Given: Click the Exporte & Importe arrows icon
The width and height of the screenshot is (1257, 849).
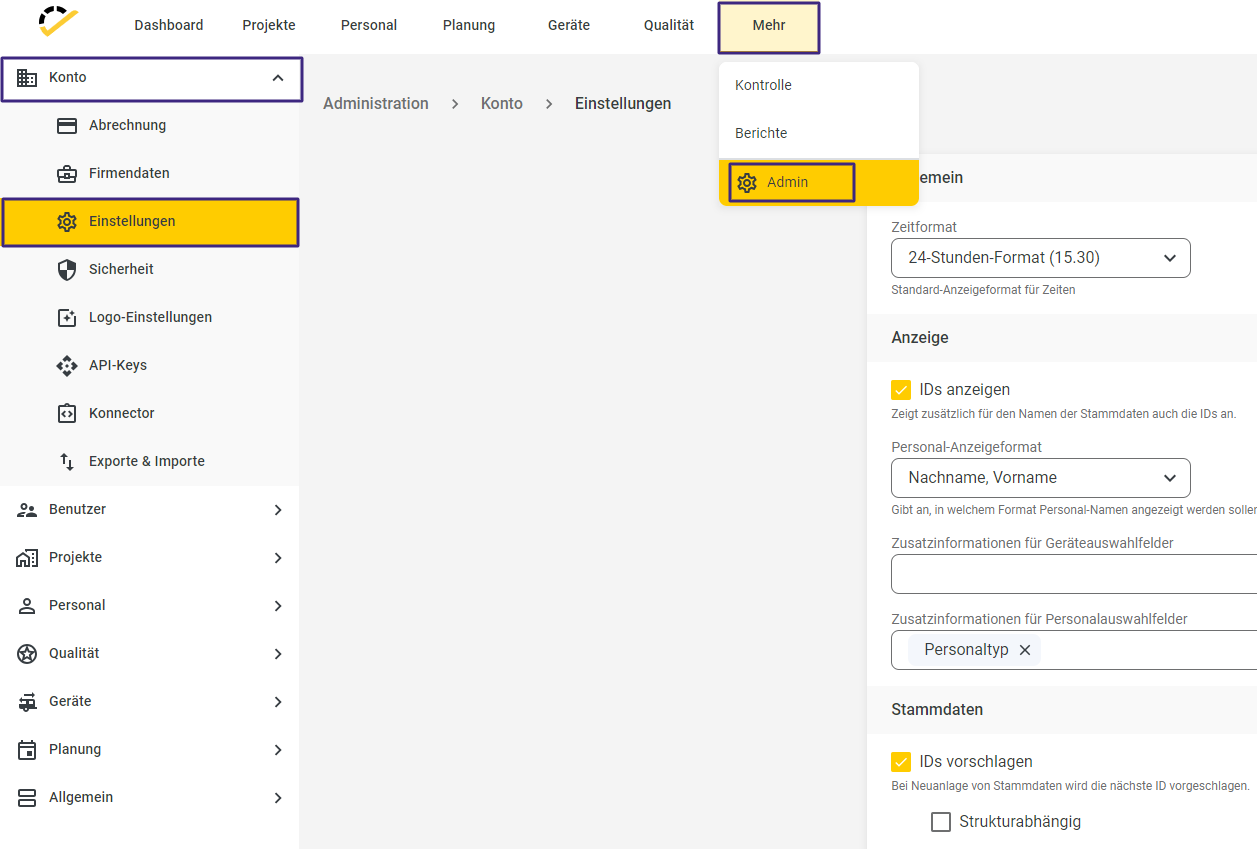Looking at the screenshot, I should 67,462.
